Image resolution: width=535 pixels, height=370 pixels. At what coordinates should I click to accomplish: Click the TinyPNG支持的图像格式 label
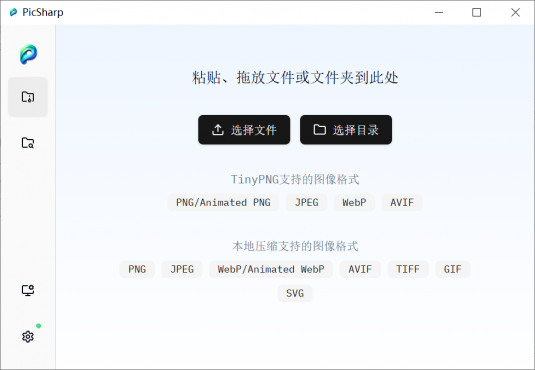coord(295,179)
